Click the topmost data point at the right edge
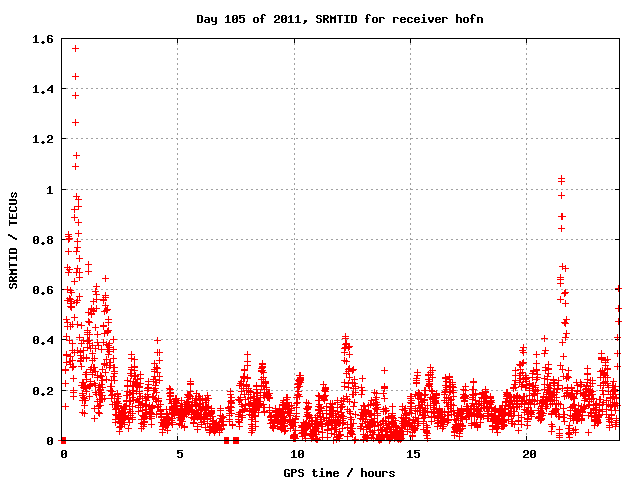The image size is (640, 480). (x=618, y=288)
